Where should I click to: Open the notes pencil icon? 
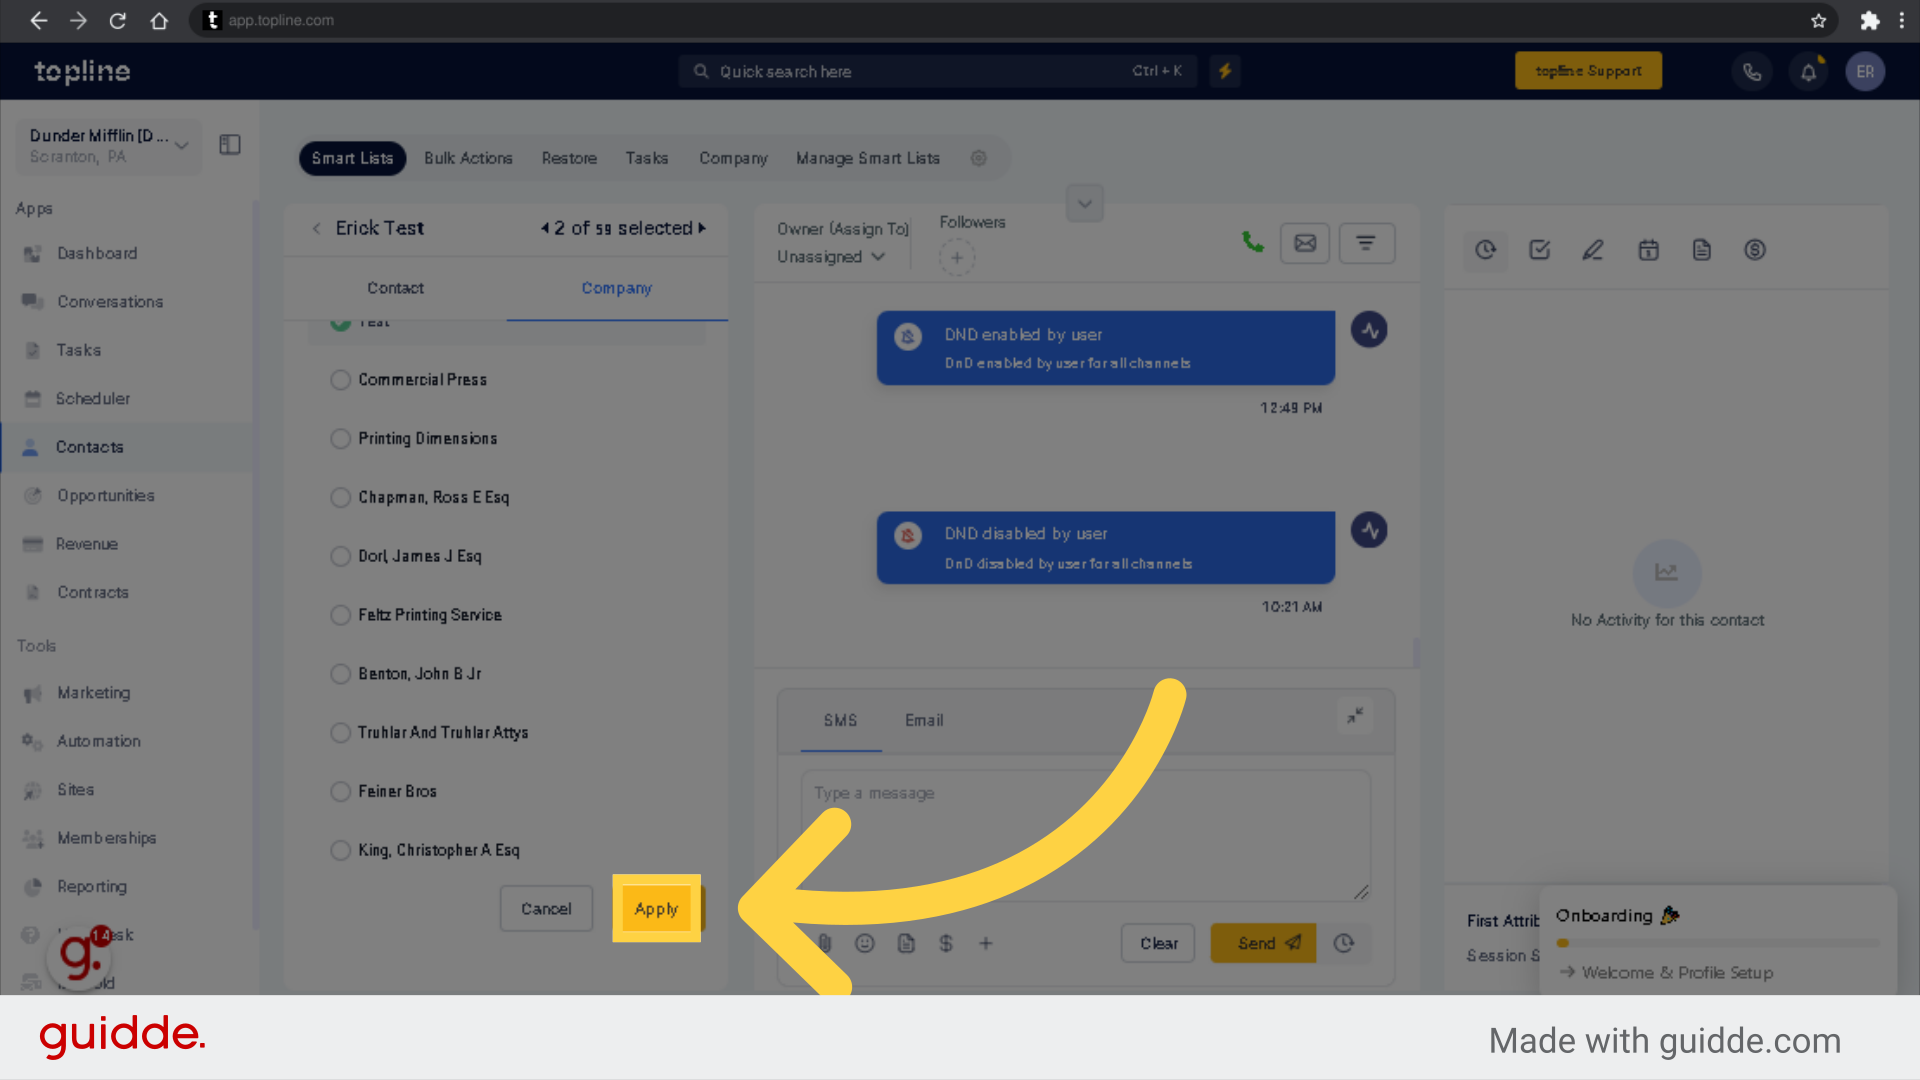click(1593, 250)
